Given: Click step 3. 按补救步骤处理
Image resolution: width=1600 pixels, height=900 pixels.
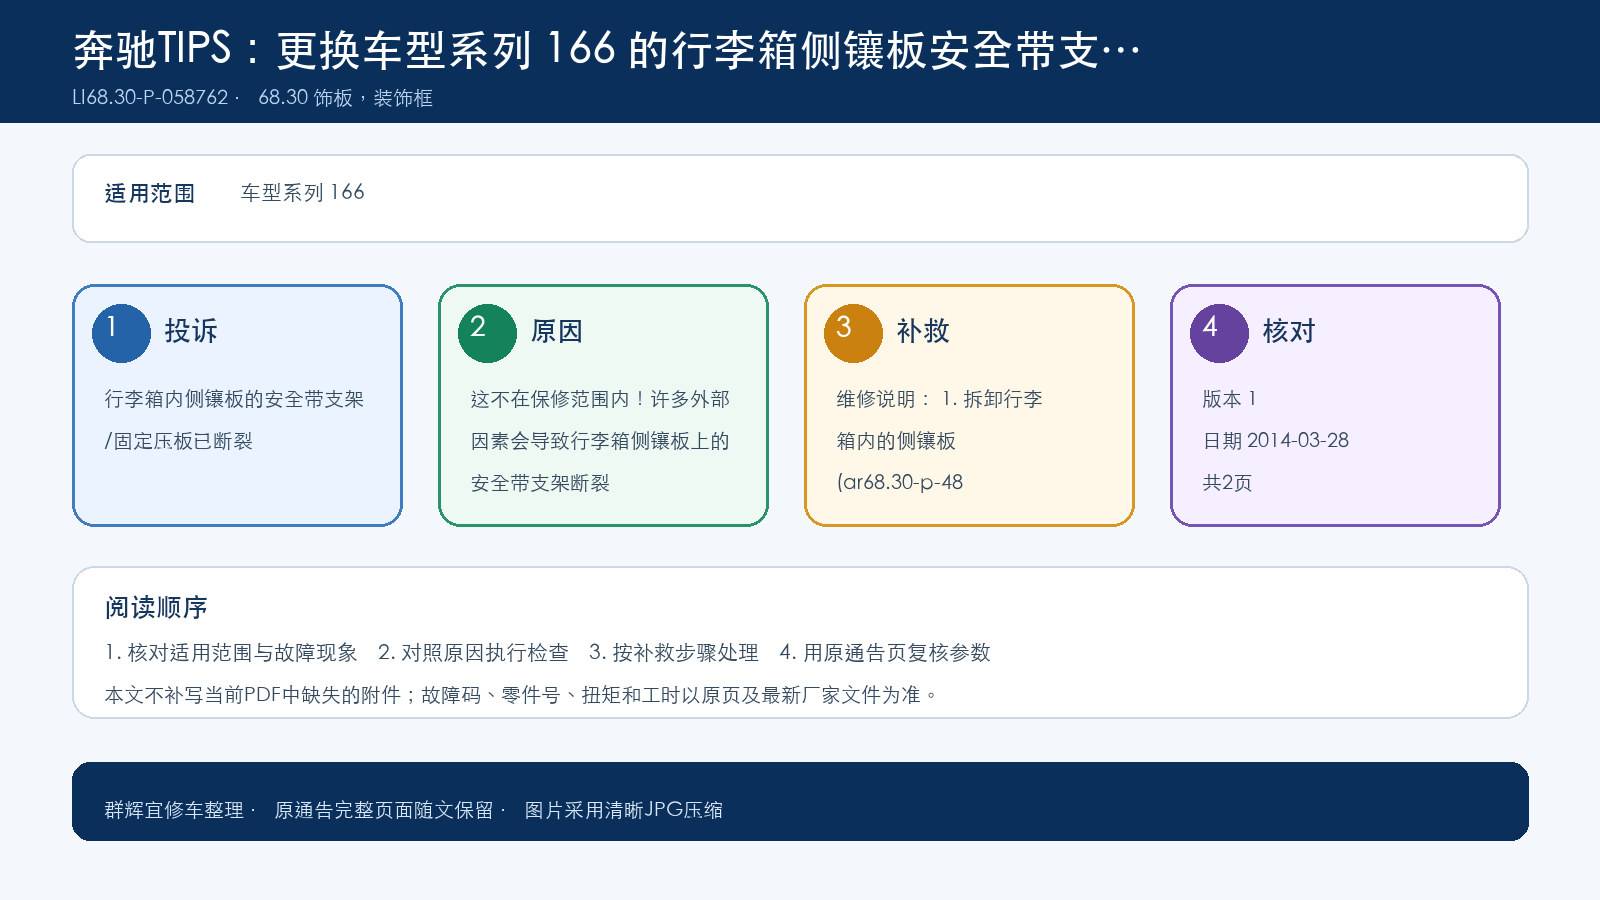Looking at the screenshot, I should coord(674,653).
